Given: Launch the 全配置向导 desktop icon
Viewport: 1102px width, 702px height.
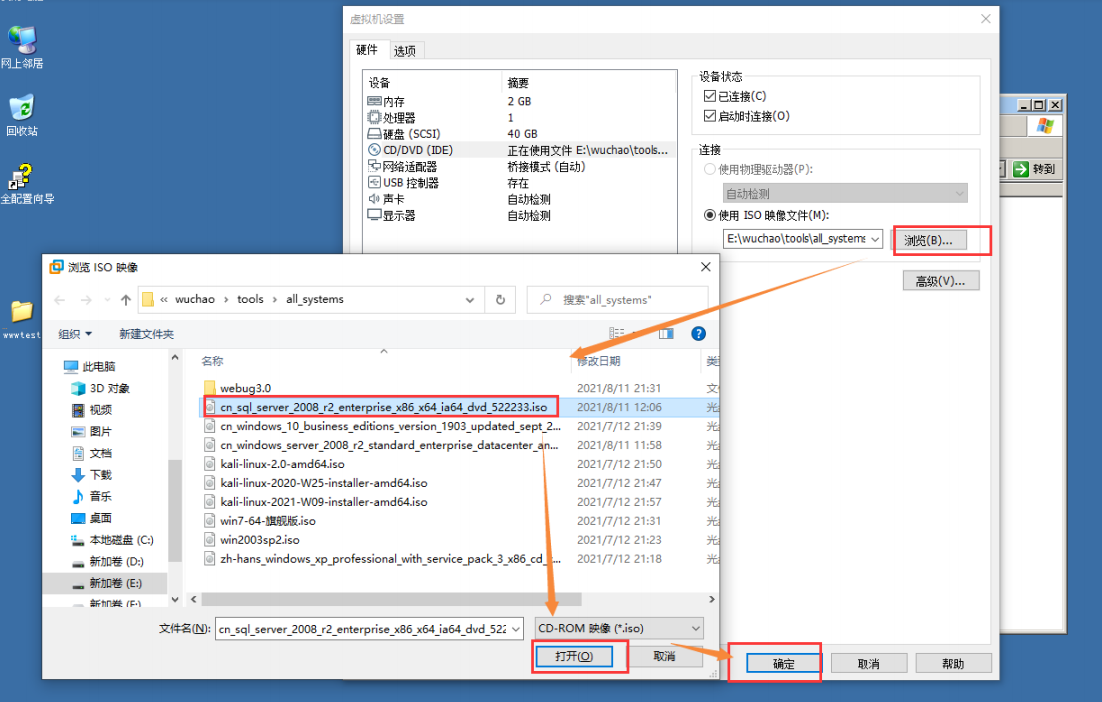Looking at the screenshot, I should point(25,184).
